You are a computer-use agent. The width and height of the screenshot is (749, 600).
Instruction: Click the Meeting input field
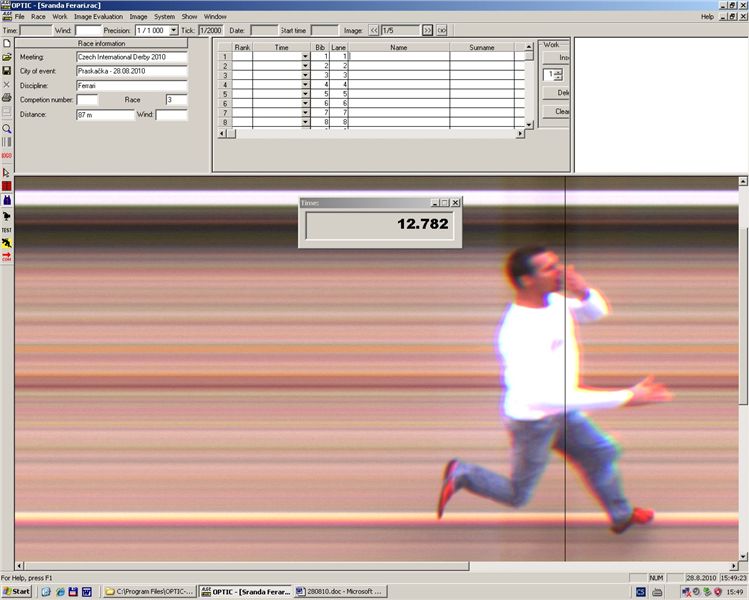pos(132,57)
